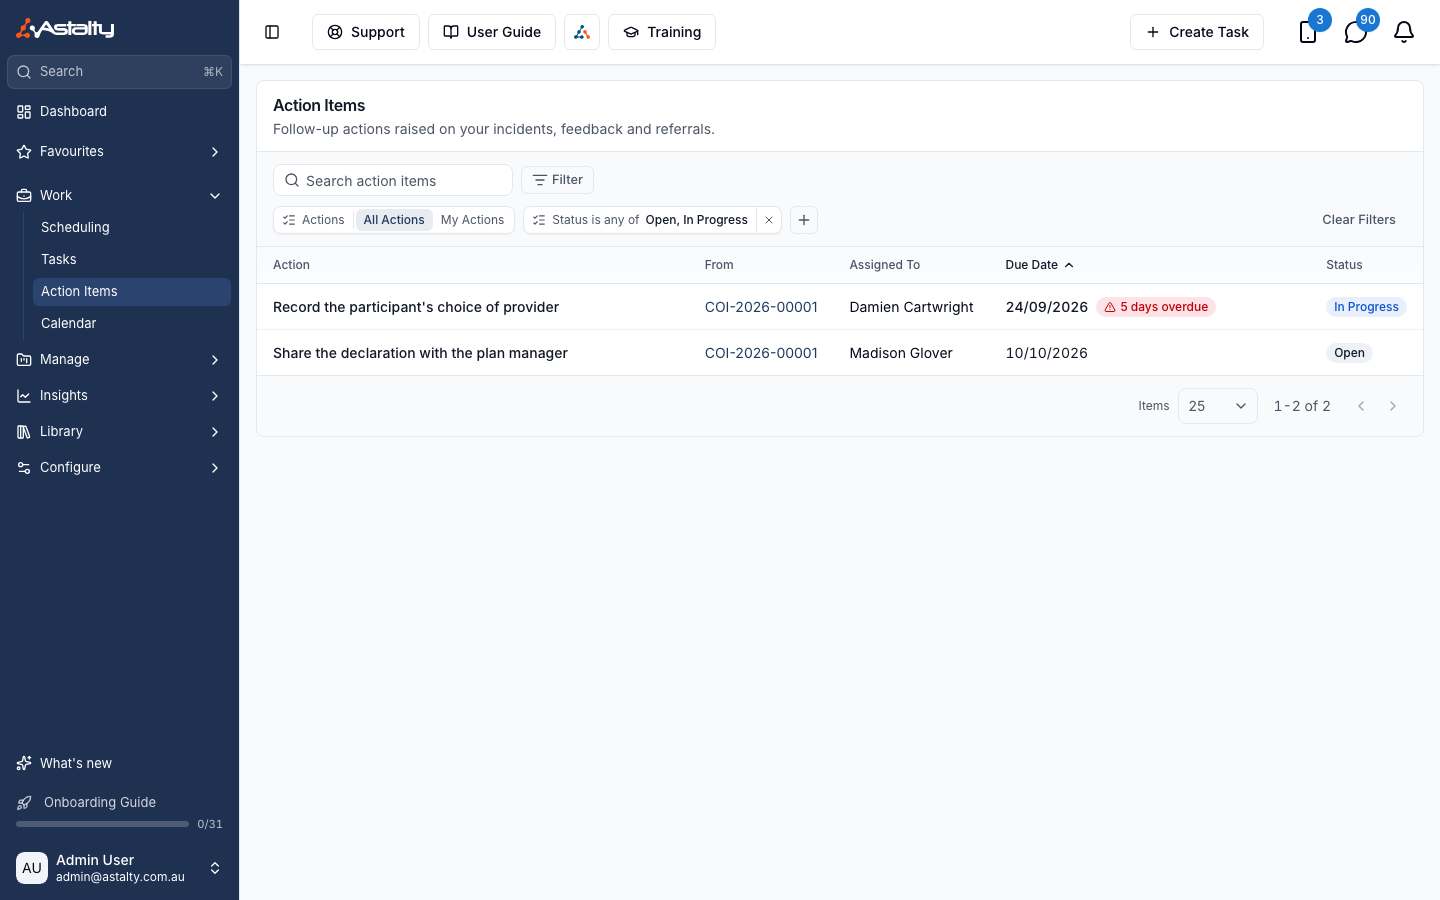This screenshot has width=1440, height=900.
Task: Open the notifications bell
Action: pos(1404,32)
